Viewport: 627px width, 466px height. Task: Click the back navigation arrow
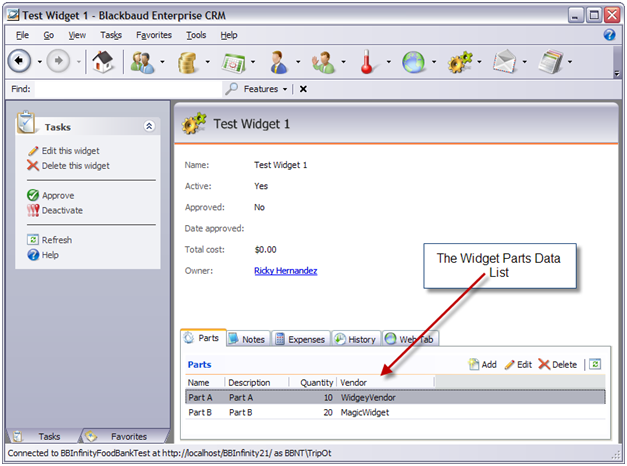[19, 62]
